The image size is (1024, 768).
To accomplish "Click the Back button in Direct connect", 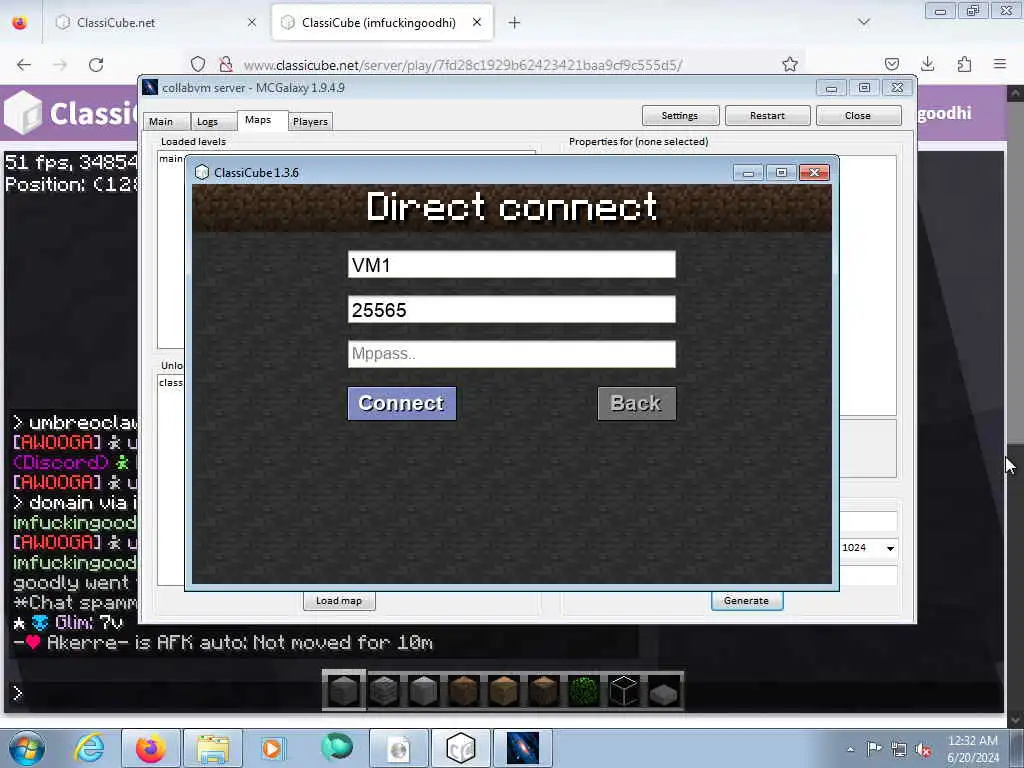I will pos(637,404).
